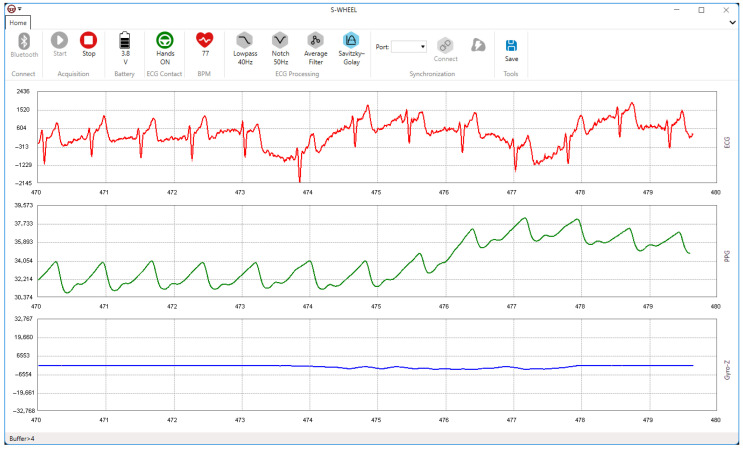Image resolution: width=743 pixels, height=451 pixels.
Task: Open the Port dropdown list
Action: (x=409, y=47)
